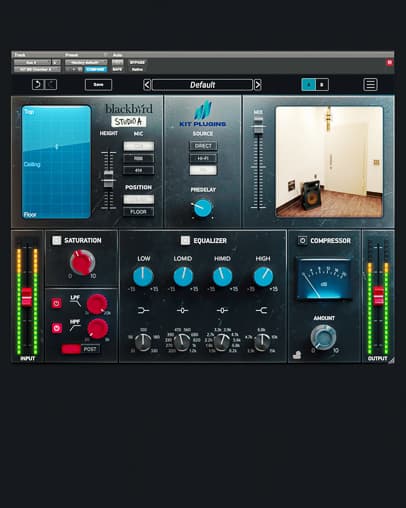This screenshot has width=406, height=508.
Task: Toggle the LPF power button
Action: click(x=56, y=303)
